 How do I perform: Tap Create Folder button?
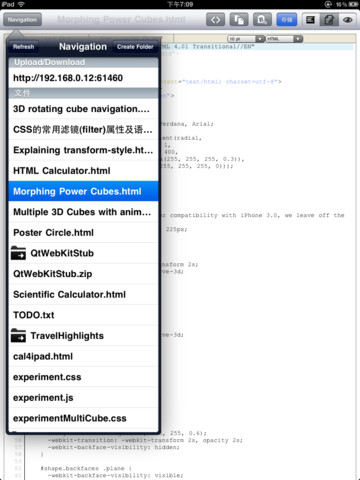point(135,47)
